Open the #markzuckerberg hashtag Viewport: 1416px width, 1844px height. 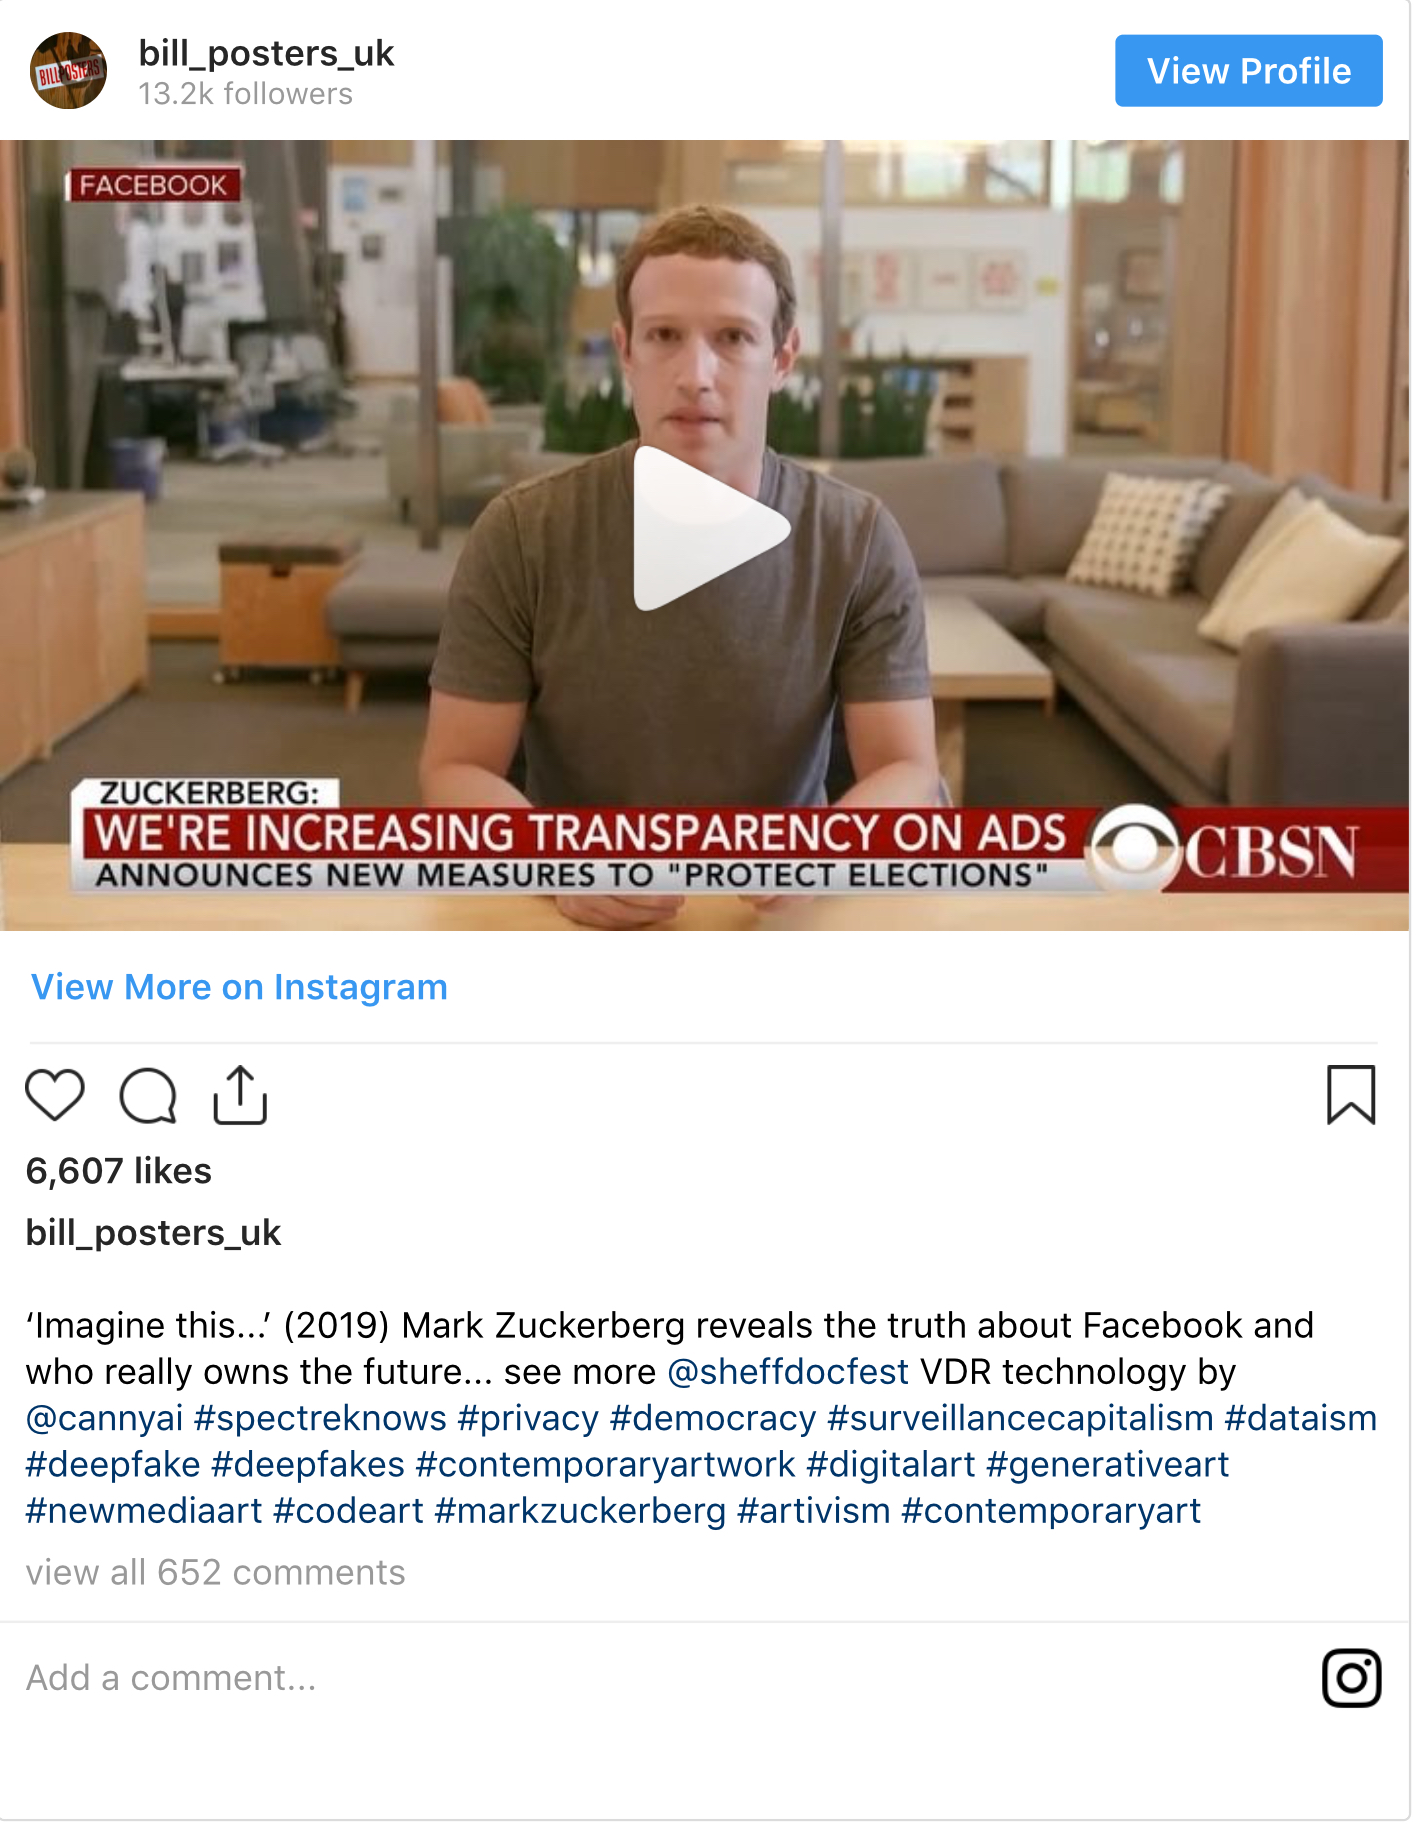(581, 1510)
